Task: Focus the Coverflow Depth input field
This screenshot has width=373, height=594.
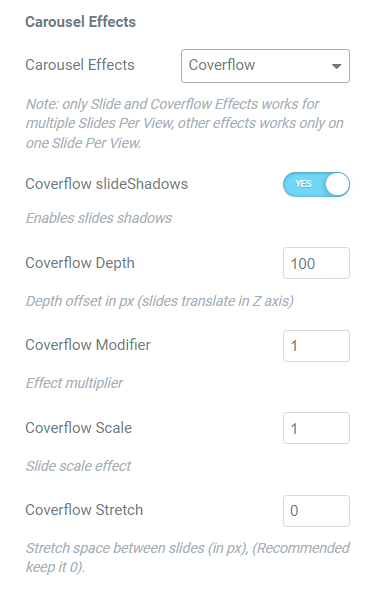Action: (316, 263)
